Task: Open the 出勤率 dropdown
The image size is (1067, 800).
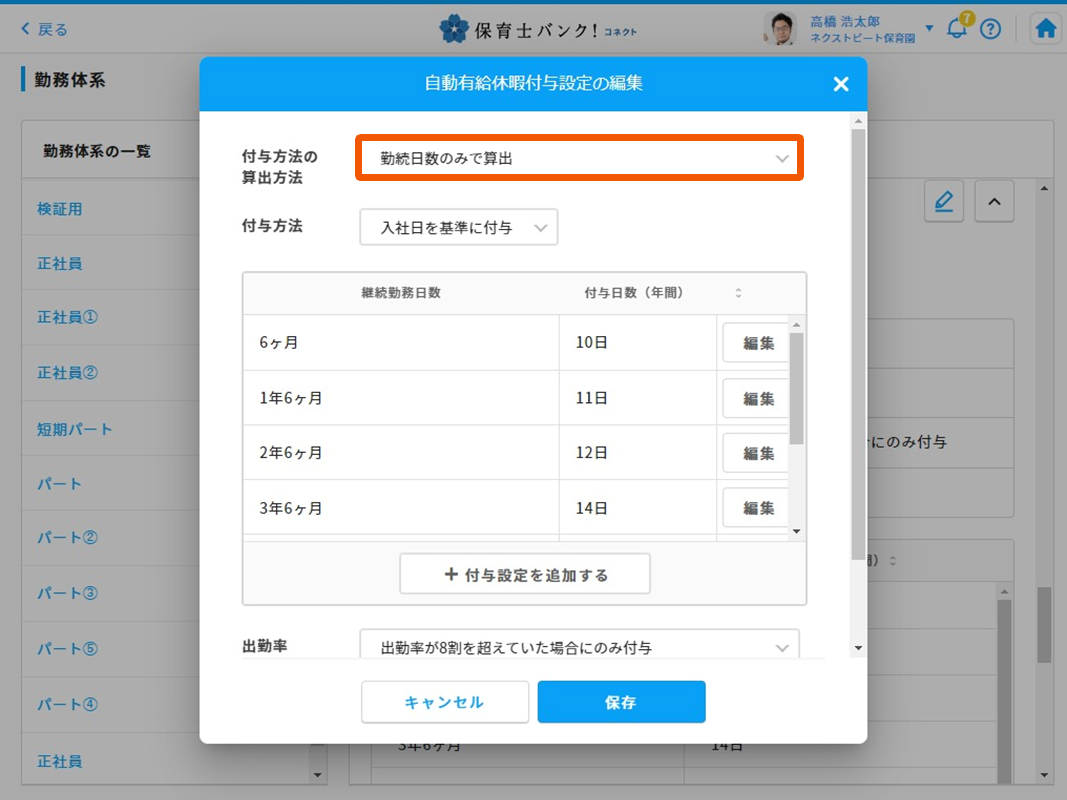Action: [x=579, y=647]
